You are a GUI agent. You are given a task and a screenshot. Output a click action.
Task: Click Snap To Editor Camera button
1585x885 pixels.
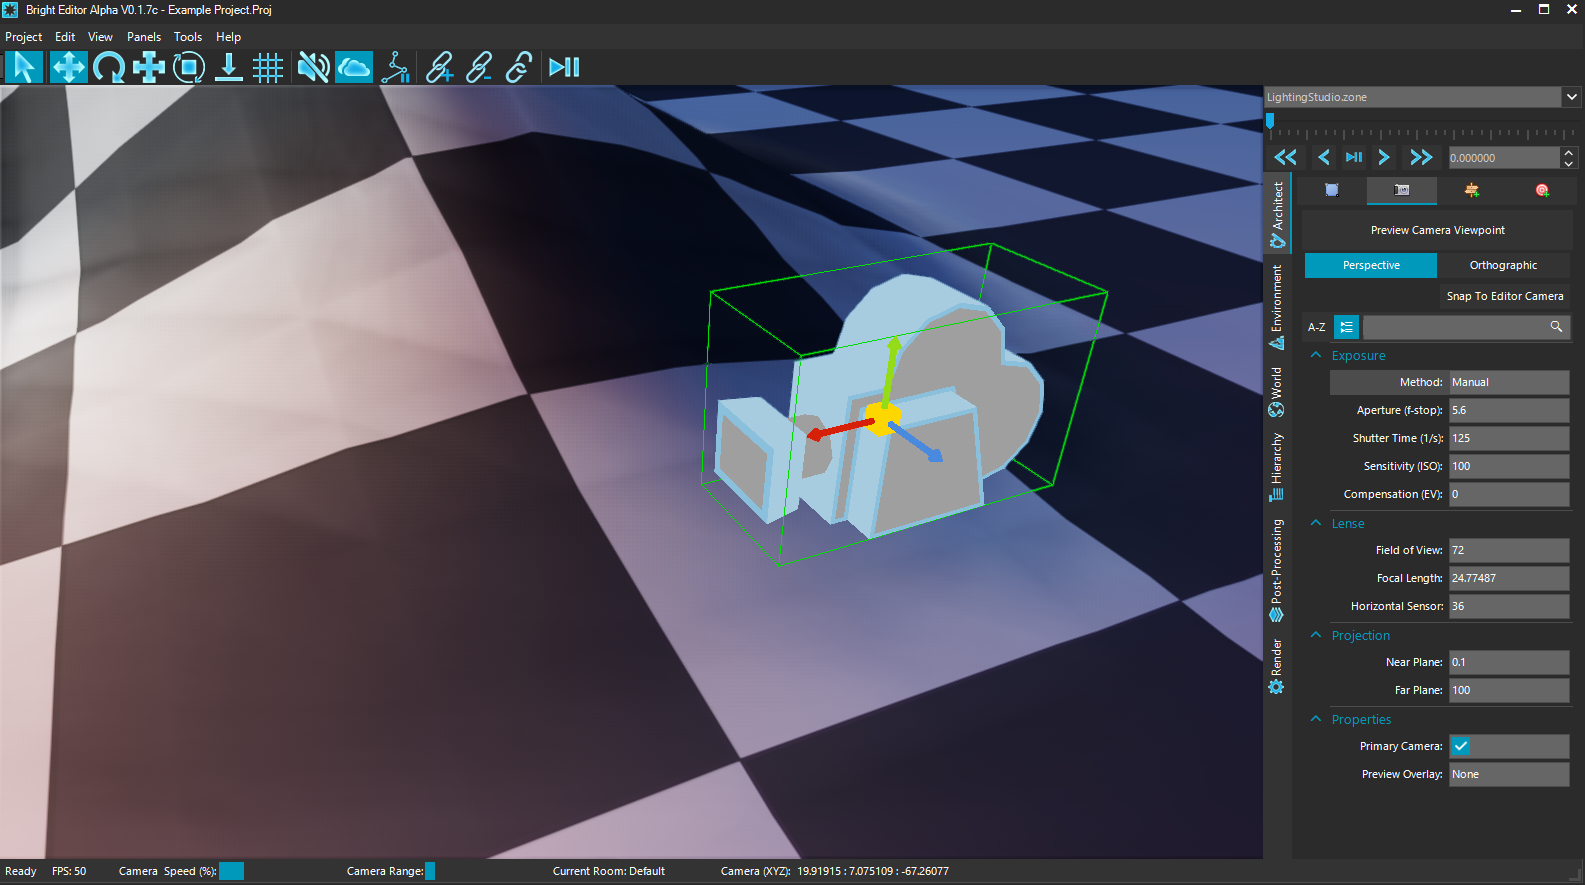pos(1504,296)
